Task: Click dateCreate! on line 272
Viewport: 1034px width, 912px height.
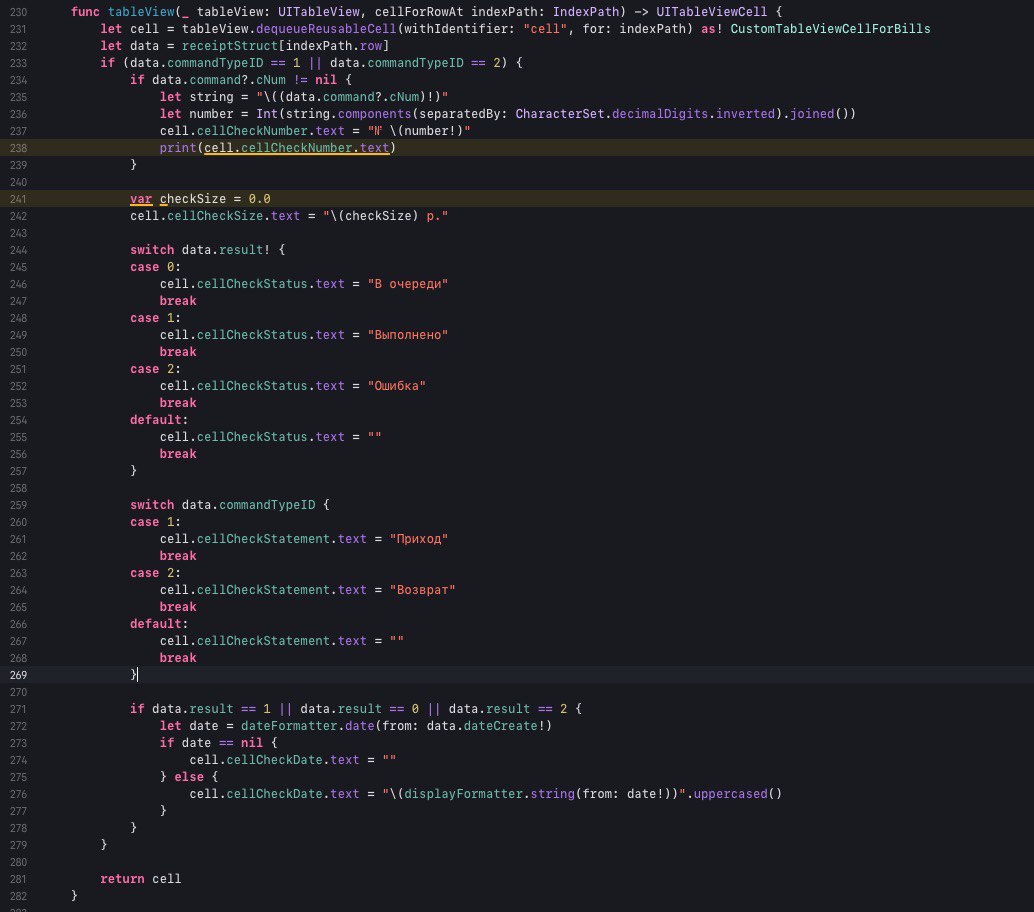Action: [x=504, y=726]
